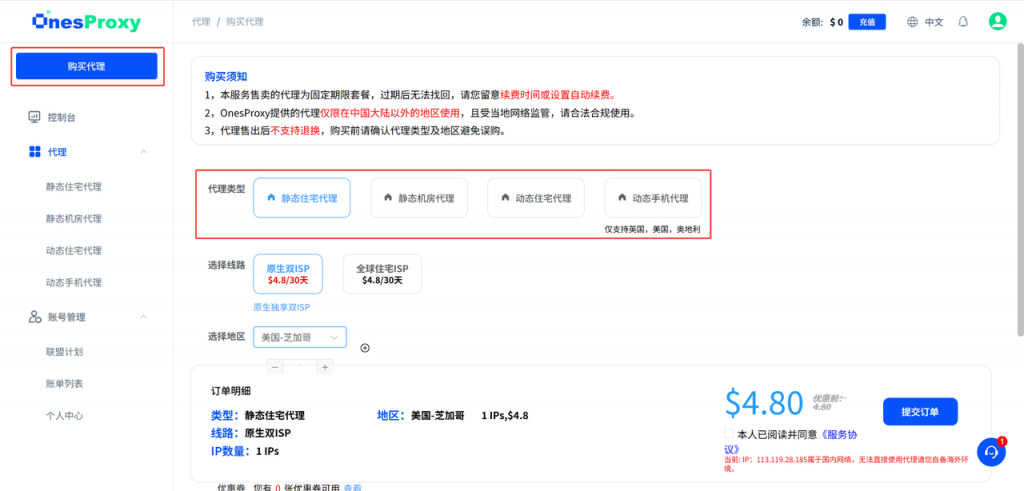Viewport: 1024px width, 491px height.
Task: Collapse the 账号管理 sidebar section
Action: pos(143,317)
